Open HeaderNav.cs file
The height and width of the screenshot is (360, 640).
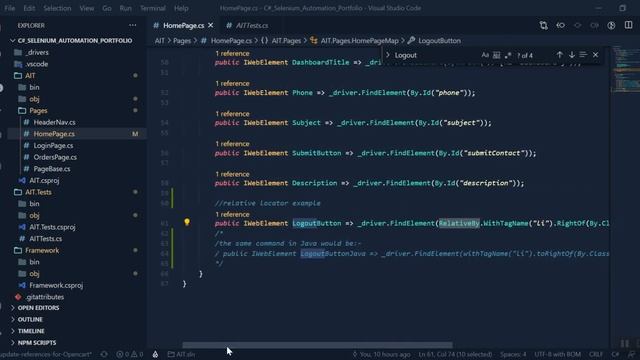pyautogui.click(x=54, y=122)
